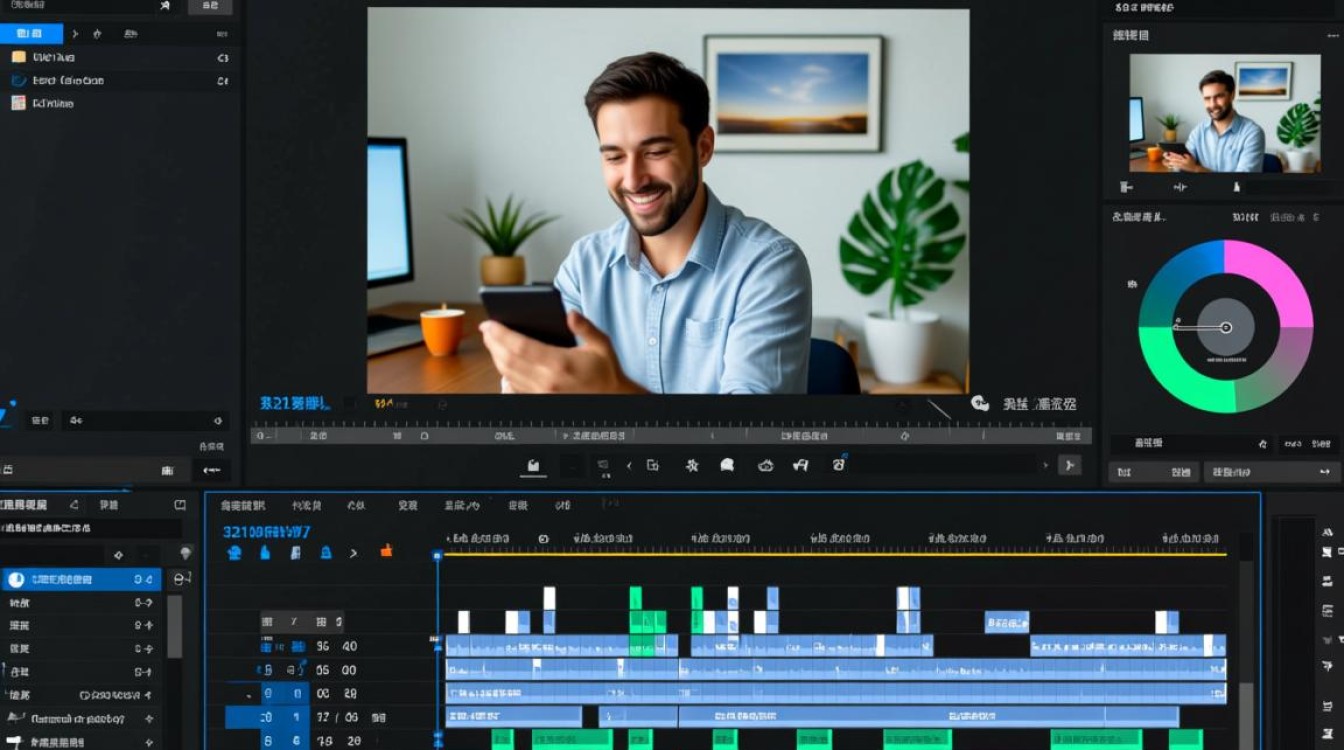This screenshot has width=1344, height=750.
Task: Select the yellow folder icon in the project panel
Action: pos(18,57)
